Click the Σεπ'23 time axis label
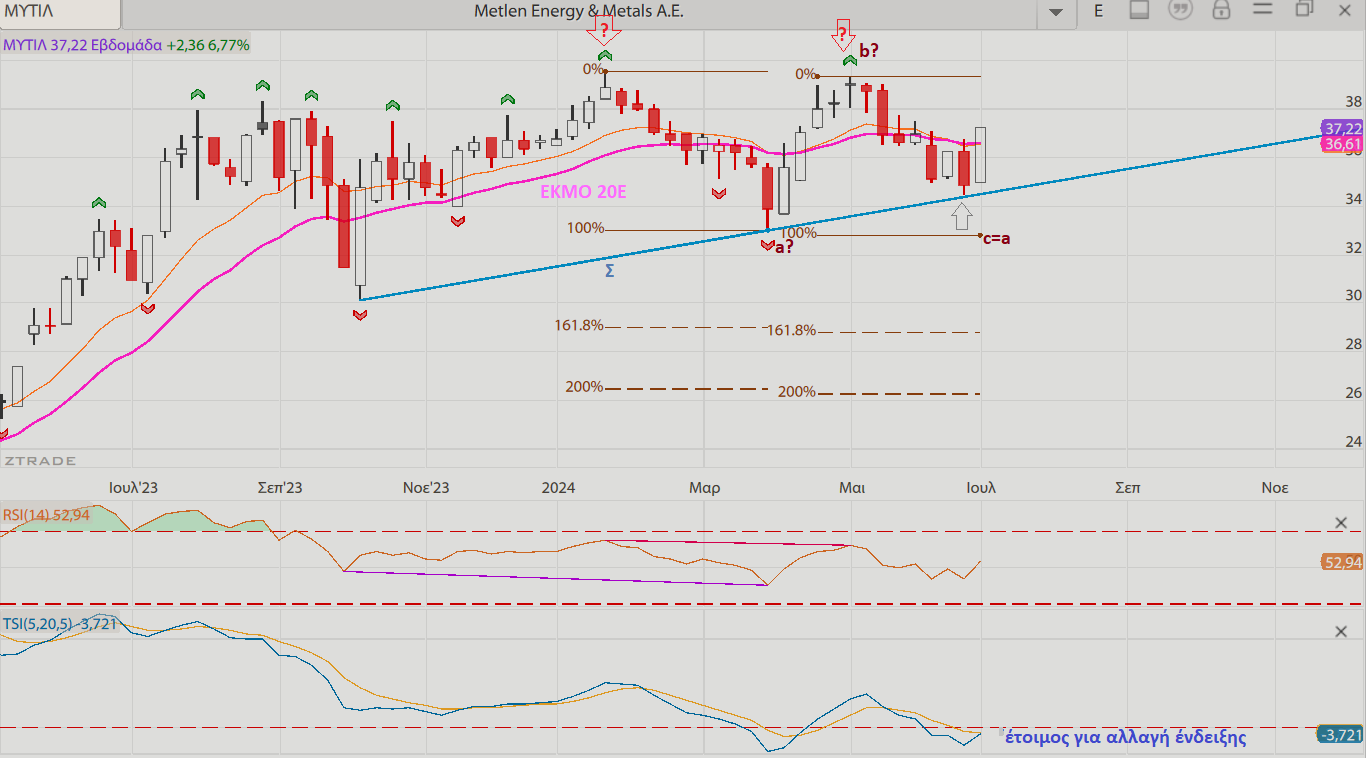The width and height of the screenshot is (1366, 758). (280, 488)
